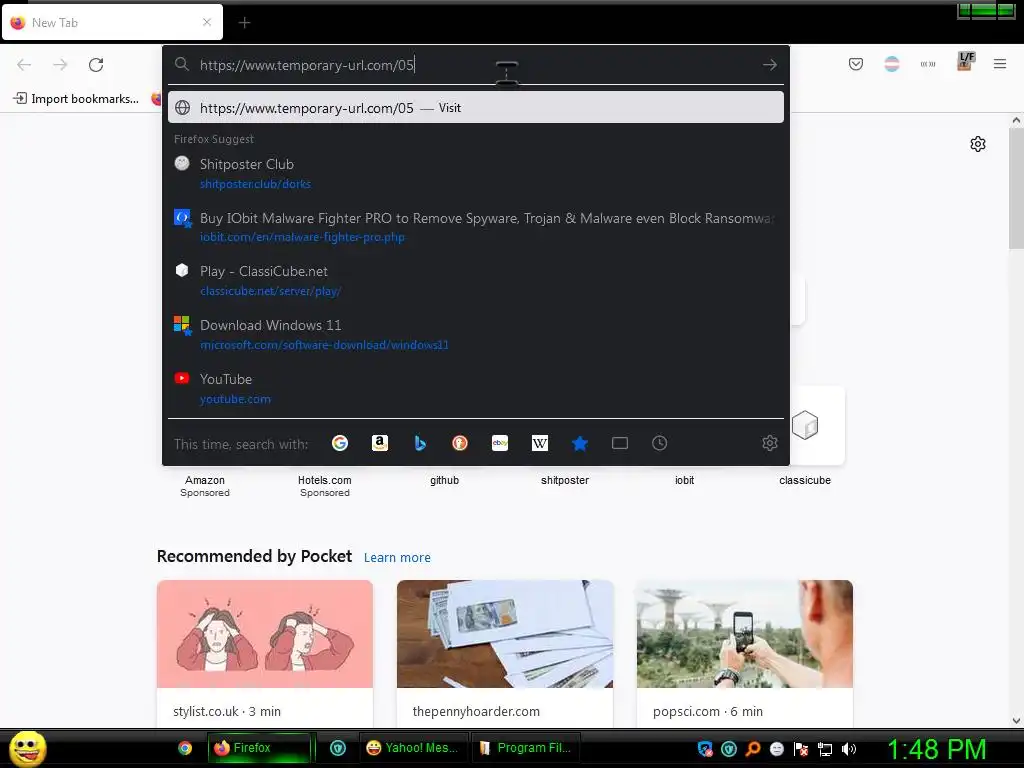Open the Firefox hamburger menu
Screen dimensions: 1024x768
pyautogui.click(x=1000, y=64)
